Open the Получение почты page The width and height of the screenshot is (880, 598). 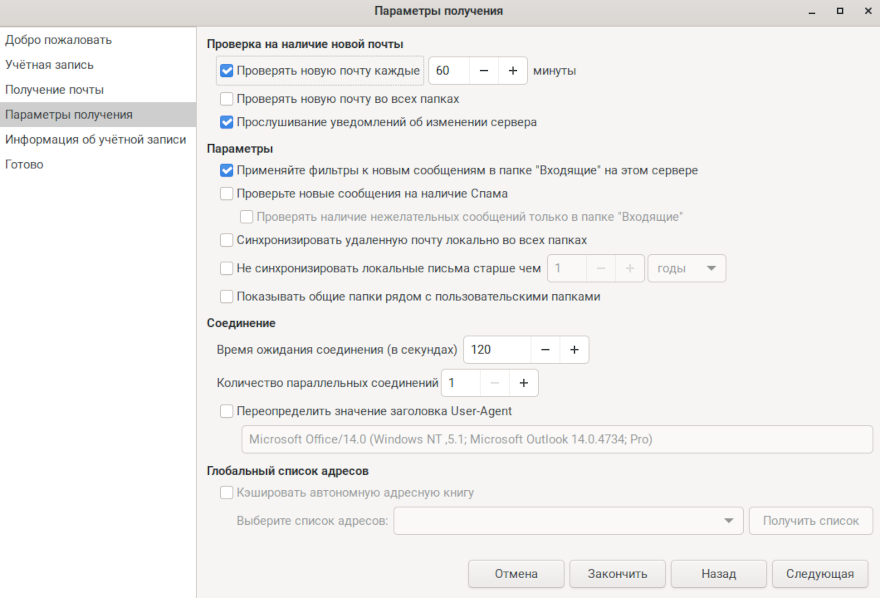click(54, 90)
